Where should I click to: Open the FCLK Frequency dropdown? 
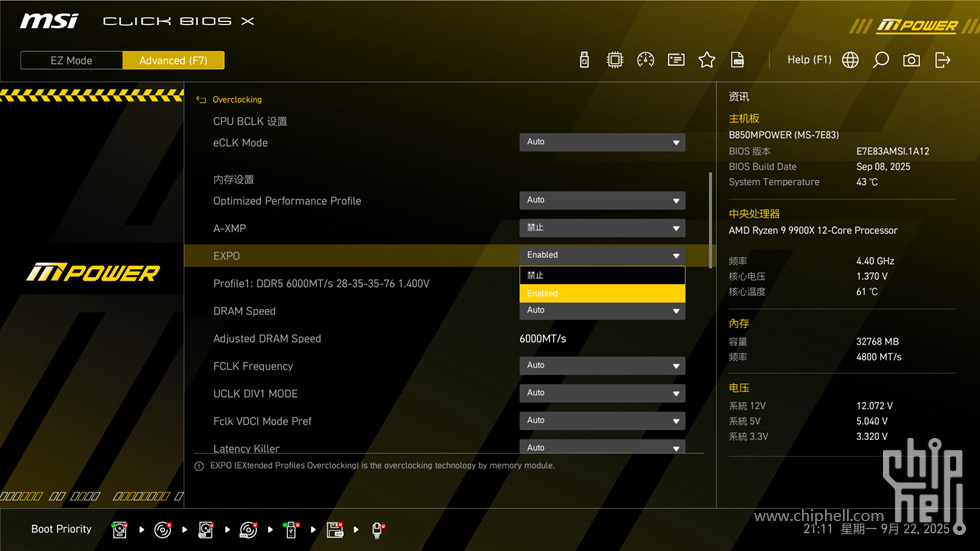tap(602, 365)
